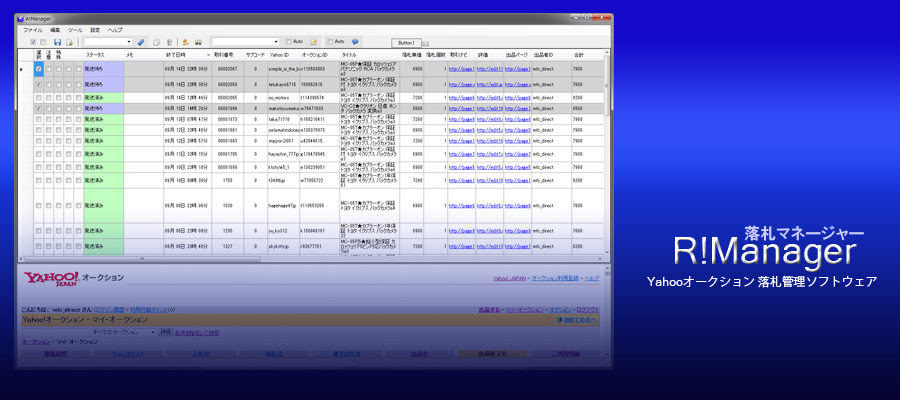The height and width of the screenshot is (400, 900).
Task: Click the horizontal scrollbar of the order grid
Action: [313, 259]
